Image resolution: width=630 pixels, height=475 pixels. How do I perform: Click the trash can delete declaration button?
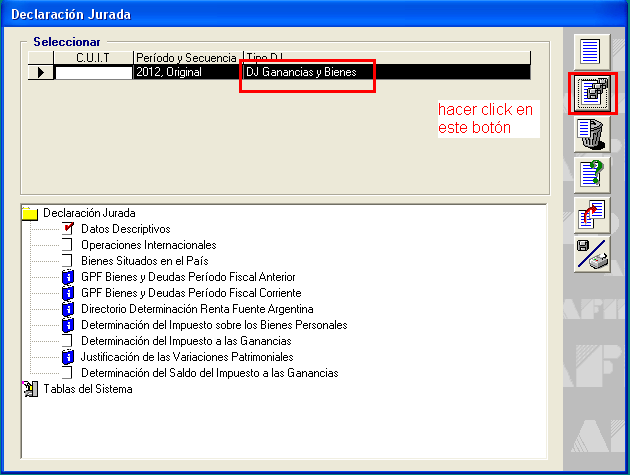[592, 134]
